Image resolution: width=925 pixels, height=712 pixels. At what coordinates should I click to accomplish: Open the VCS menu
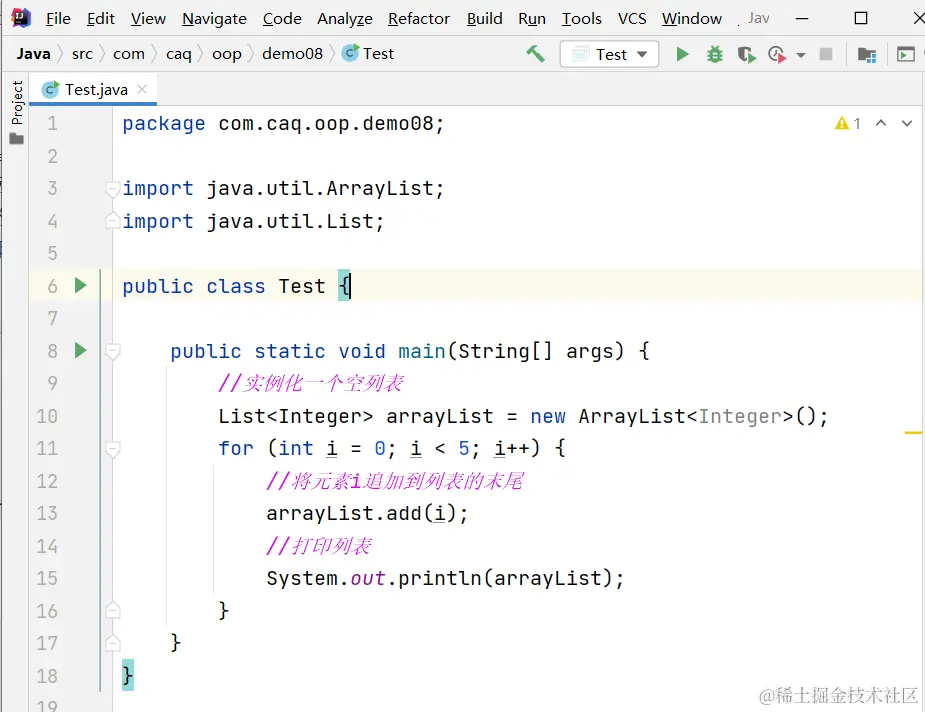click(x=632, y=19)
